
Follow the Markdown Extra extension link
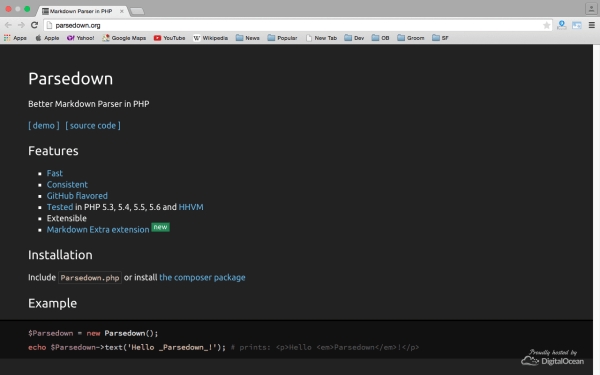point(98,230)
